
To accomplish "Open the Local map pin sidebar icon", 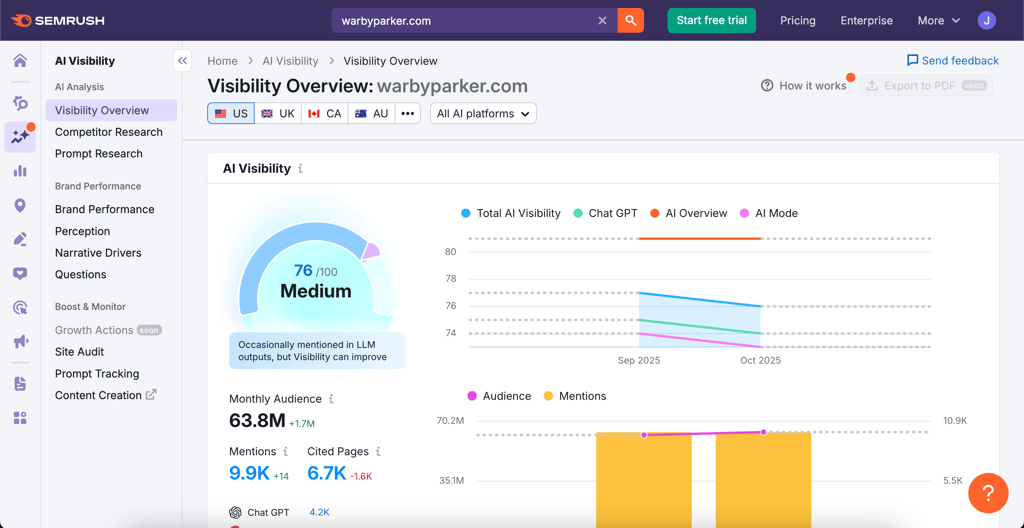I will click(20, 206).
